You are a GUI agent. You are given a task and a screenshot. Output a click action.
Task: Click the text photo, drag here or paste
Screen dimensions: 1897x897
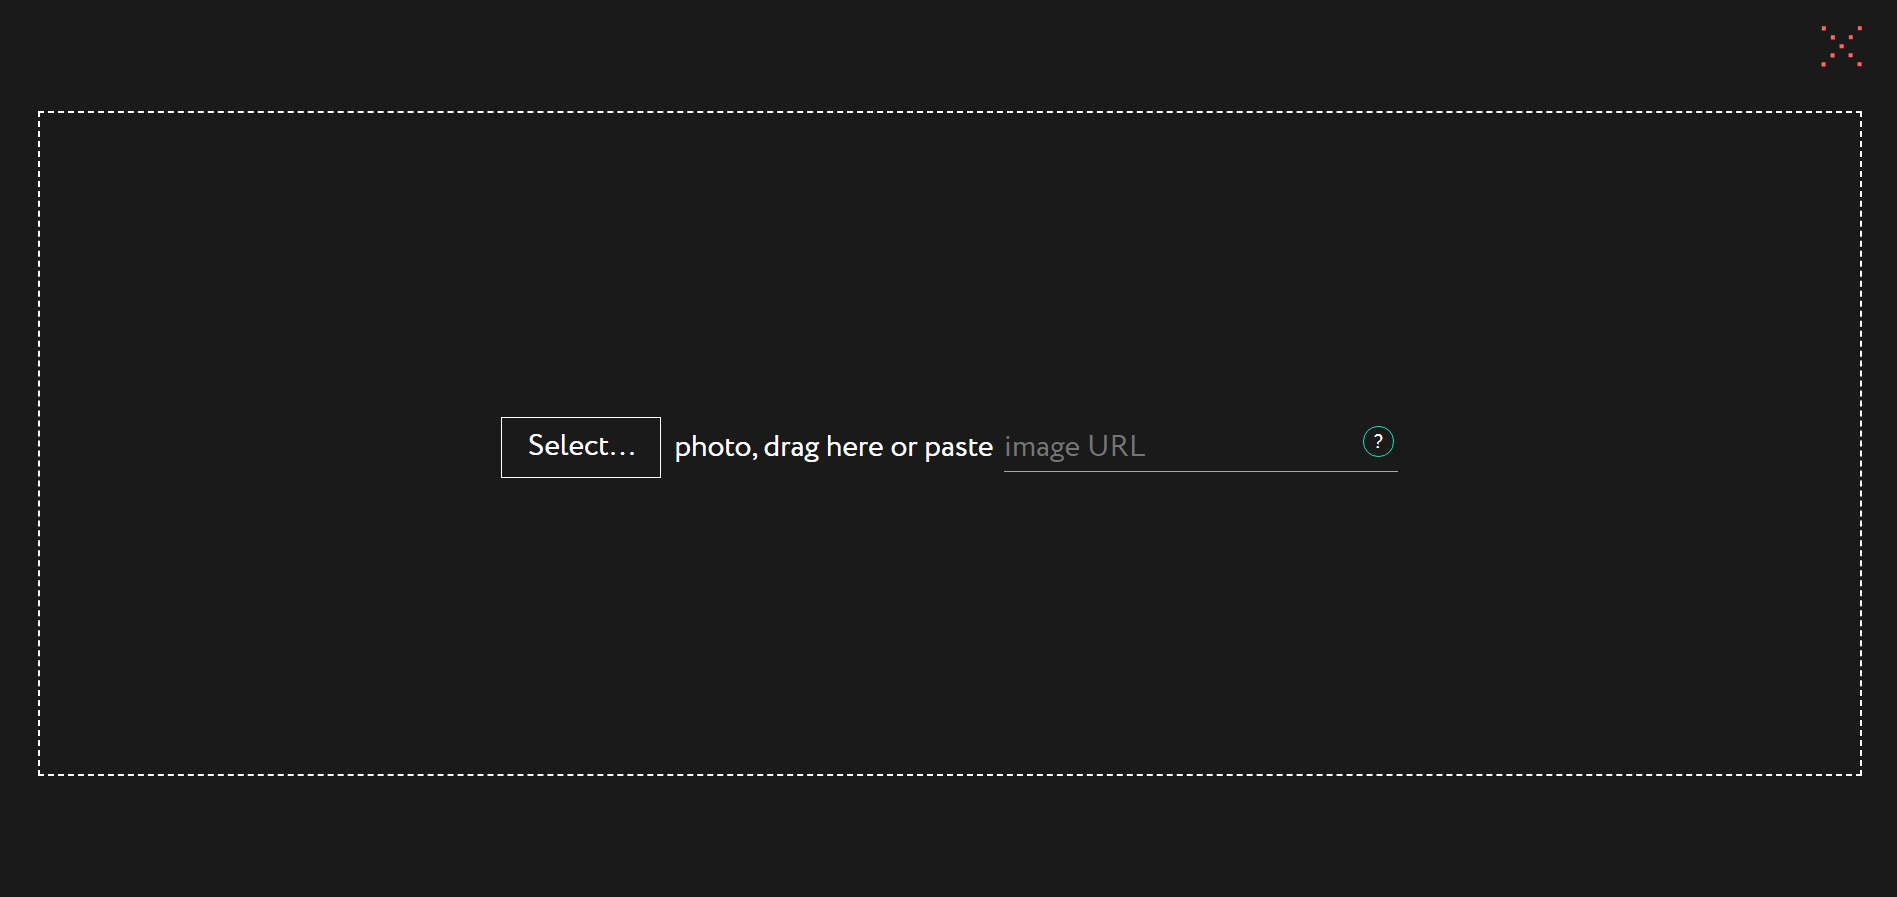pos(833,447)
